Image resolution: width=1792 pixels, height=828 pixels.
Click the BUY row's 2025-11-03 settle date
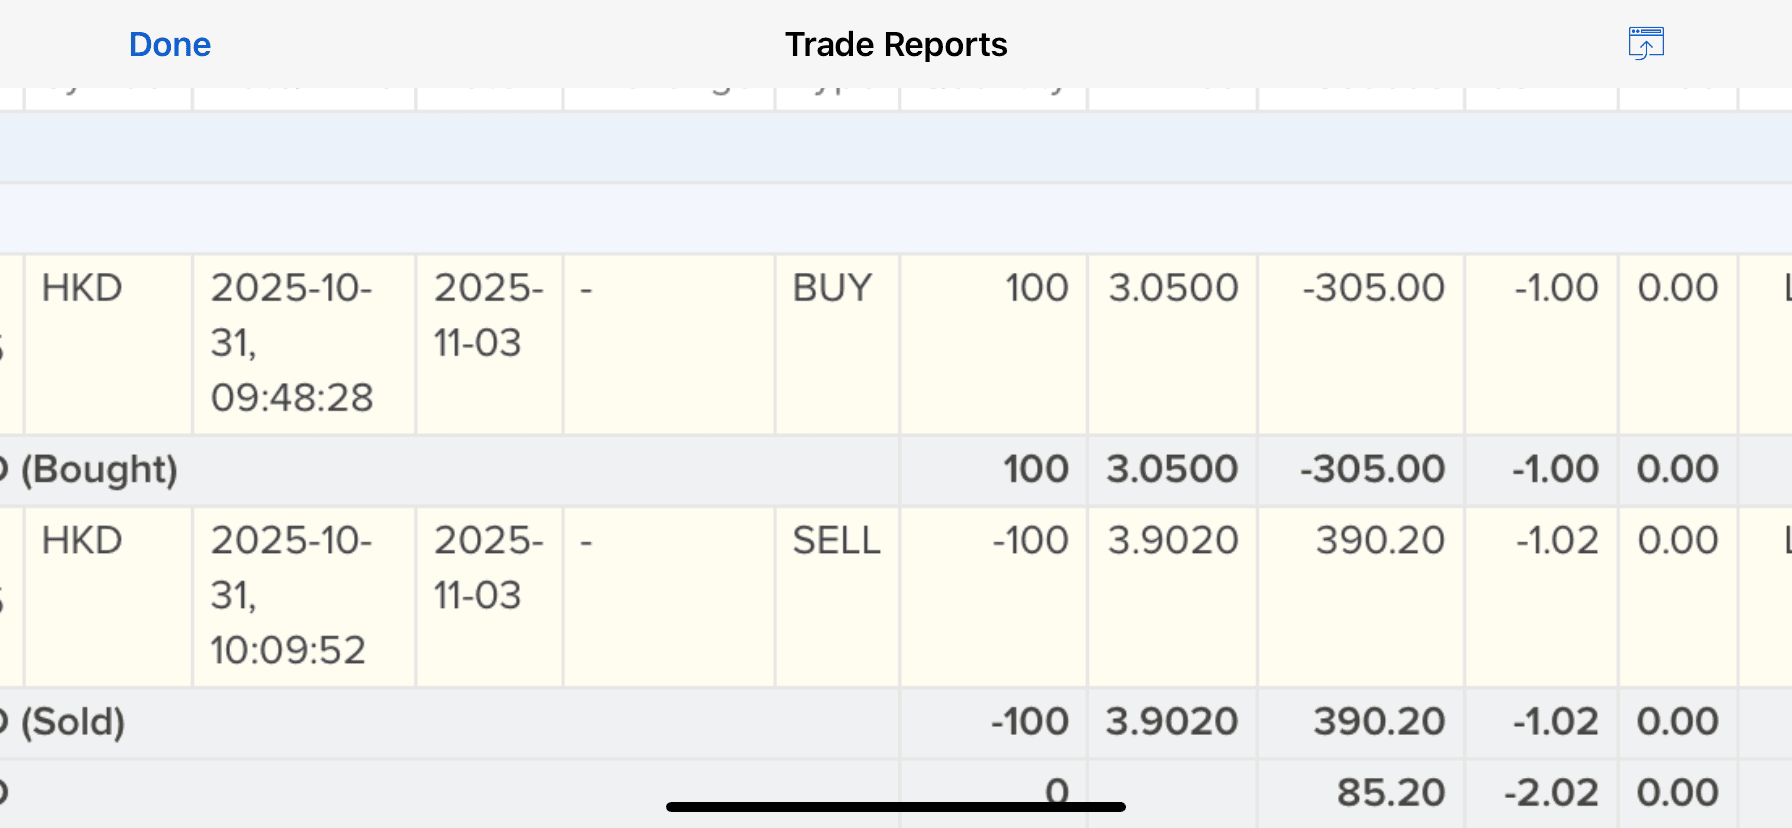pos(488,315)
